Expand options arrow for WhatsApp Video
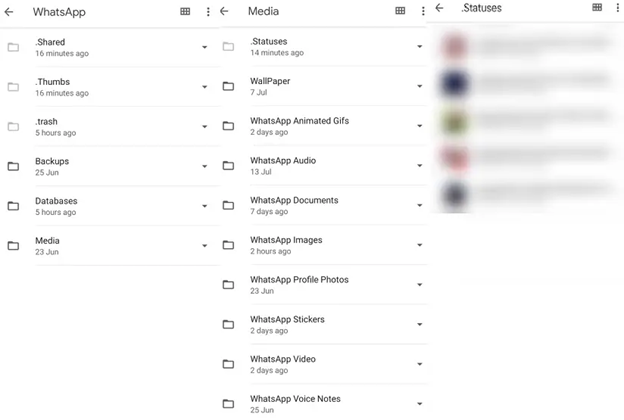This screenshot has height=420, width=624. [419, 364]
